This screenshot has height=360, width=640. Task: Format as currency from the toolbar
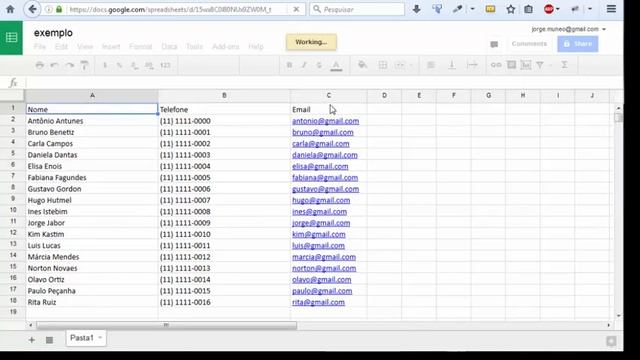tap(105, 65)
